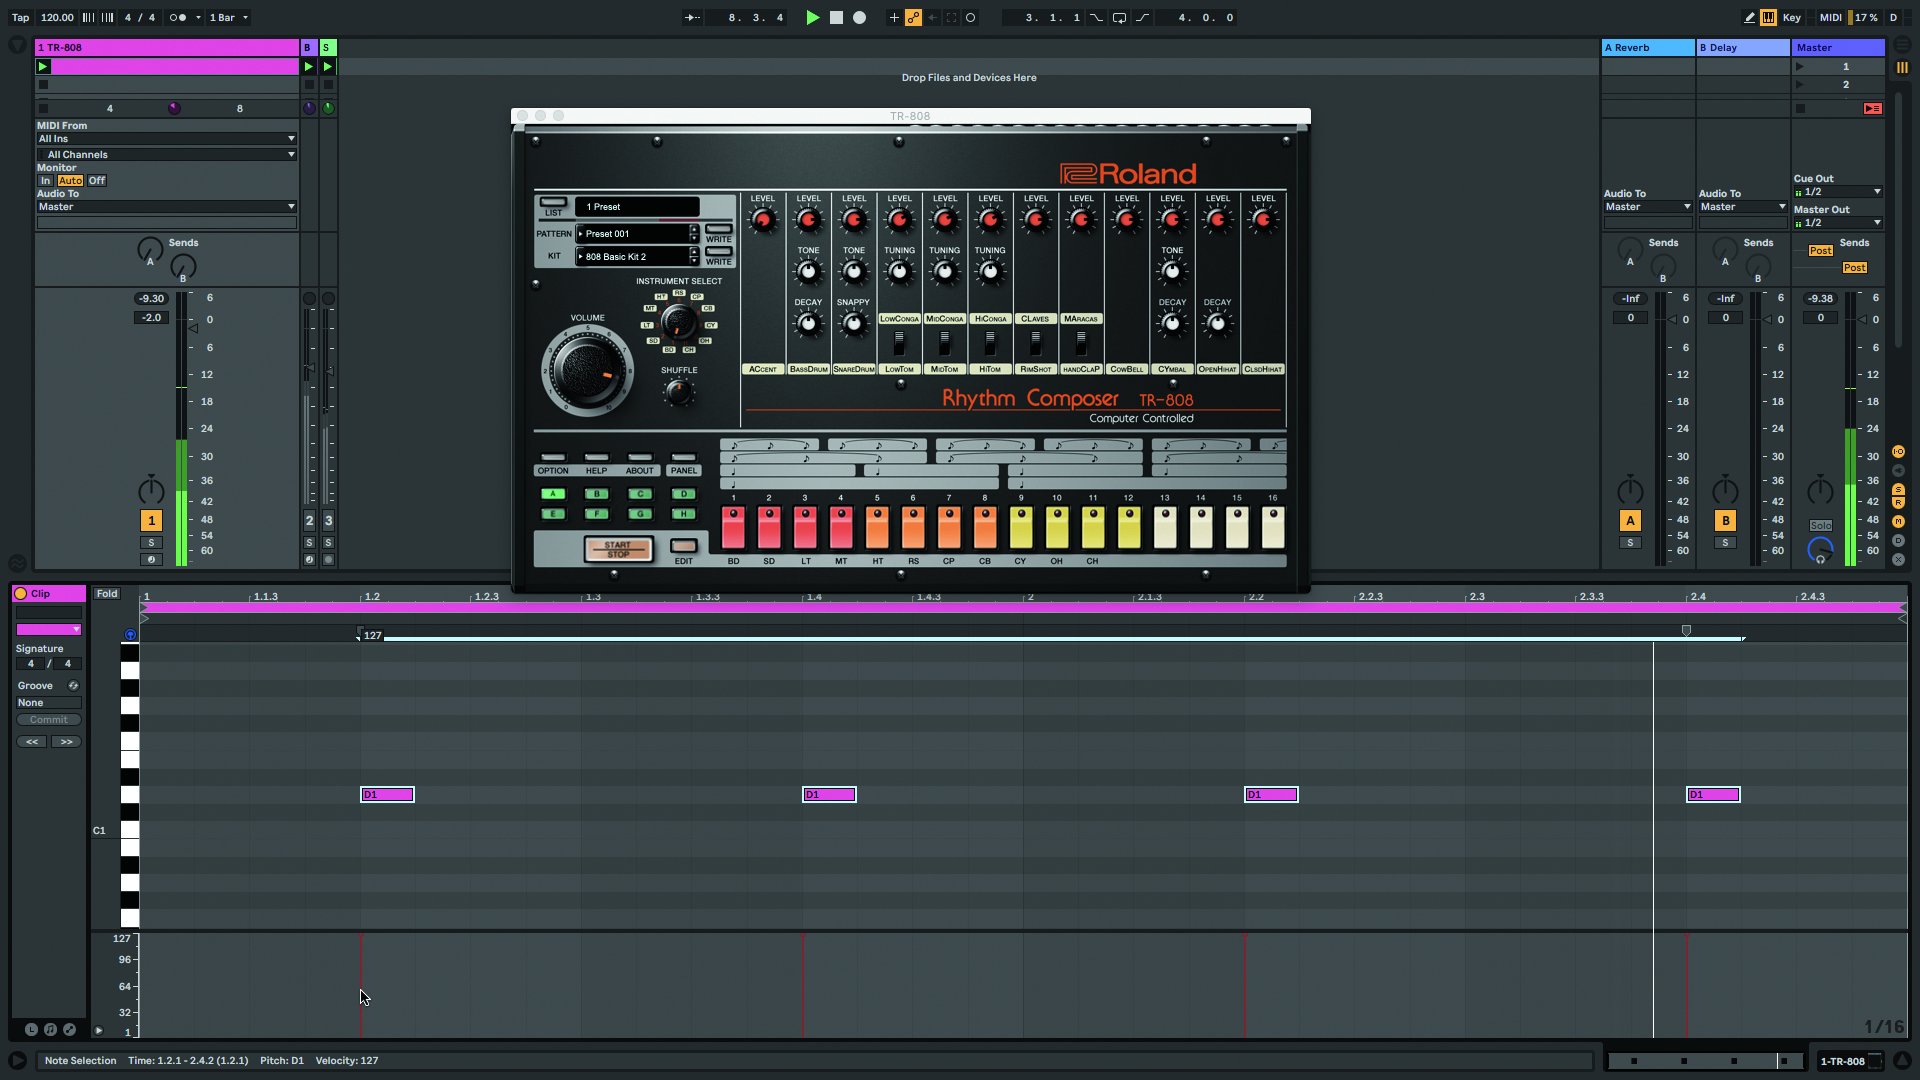Select the first D1 note at 1.2
This screenshot has width=1920, height=1080.
(x=387, y=795)
